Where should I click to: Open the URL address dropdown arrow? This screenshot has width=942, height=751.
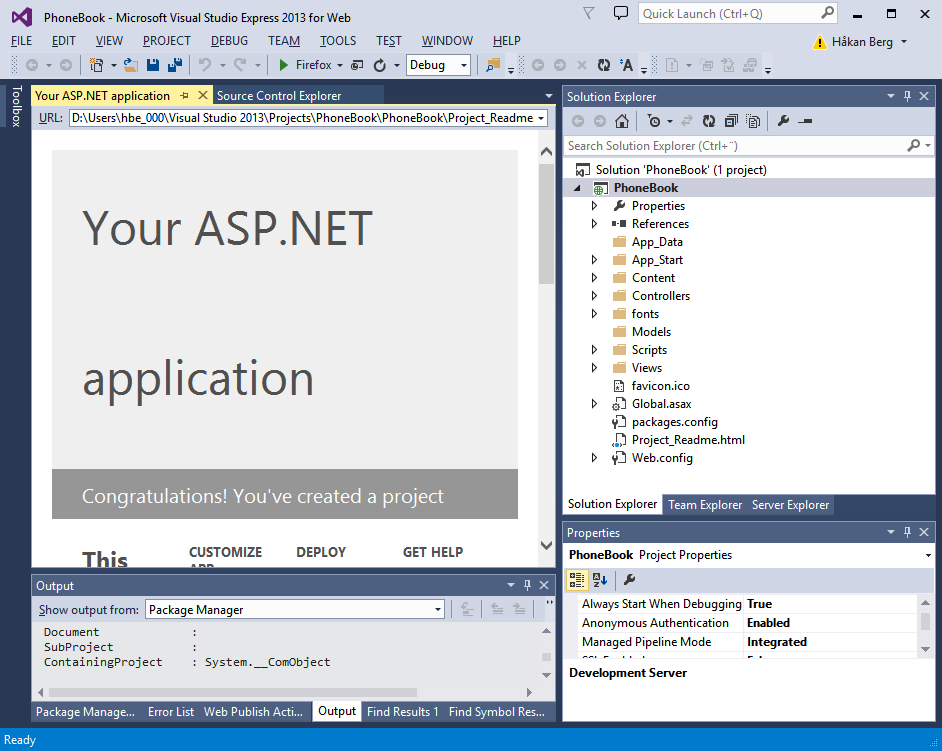541,118
